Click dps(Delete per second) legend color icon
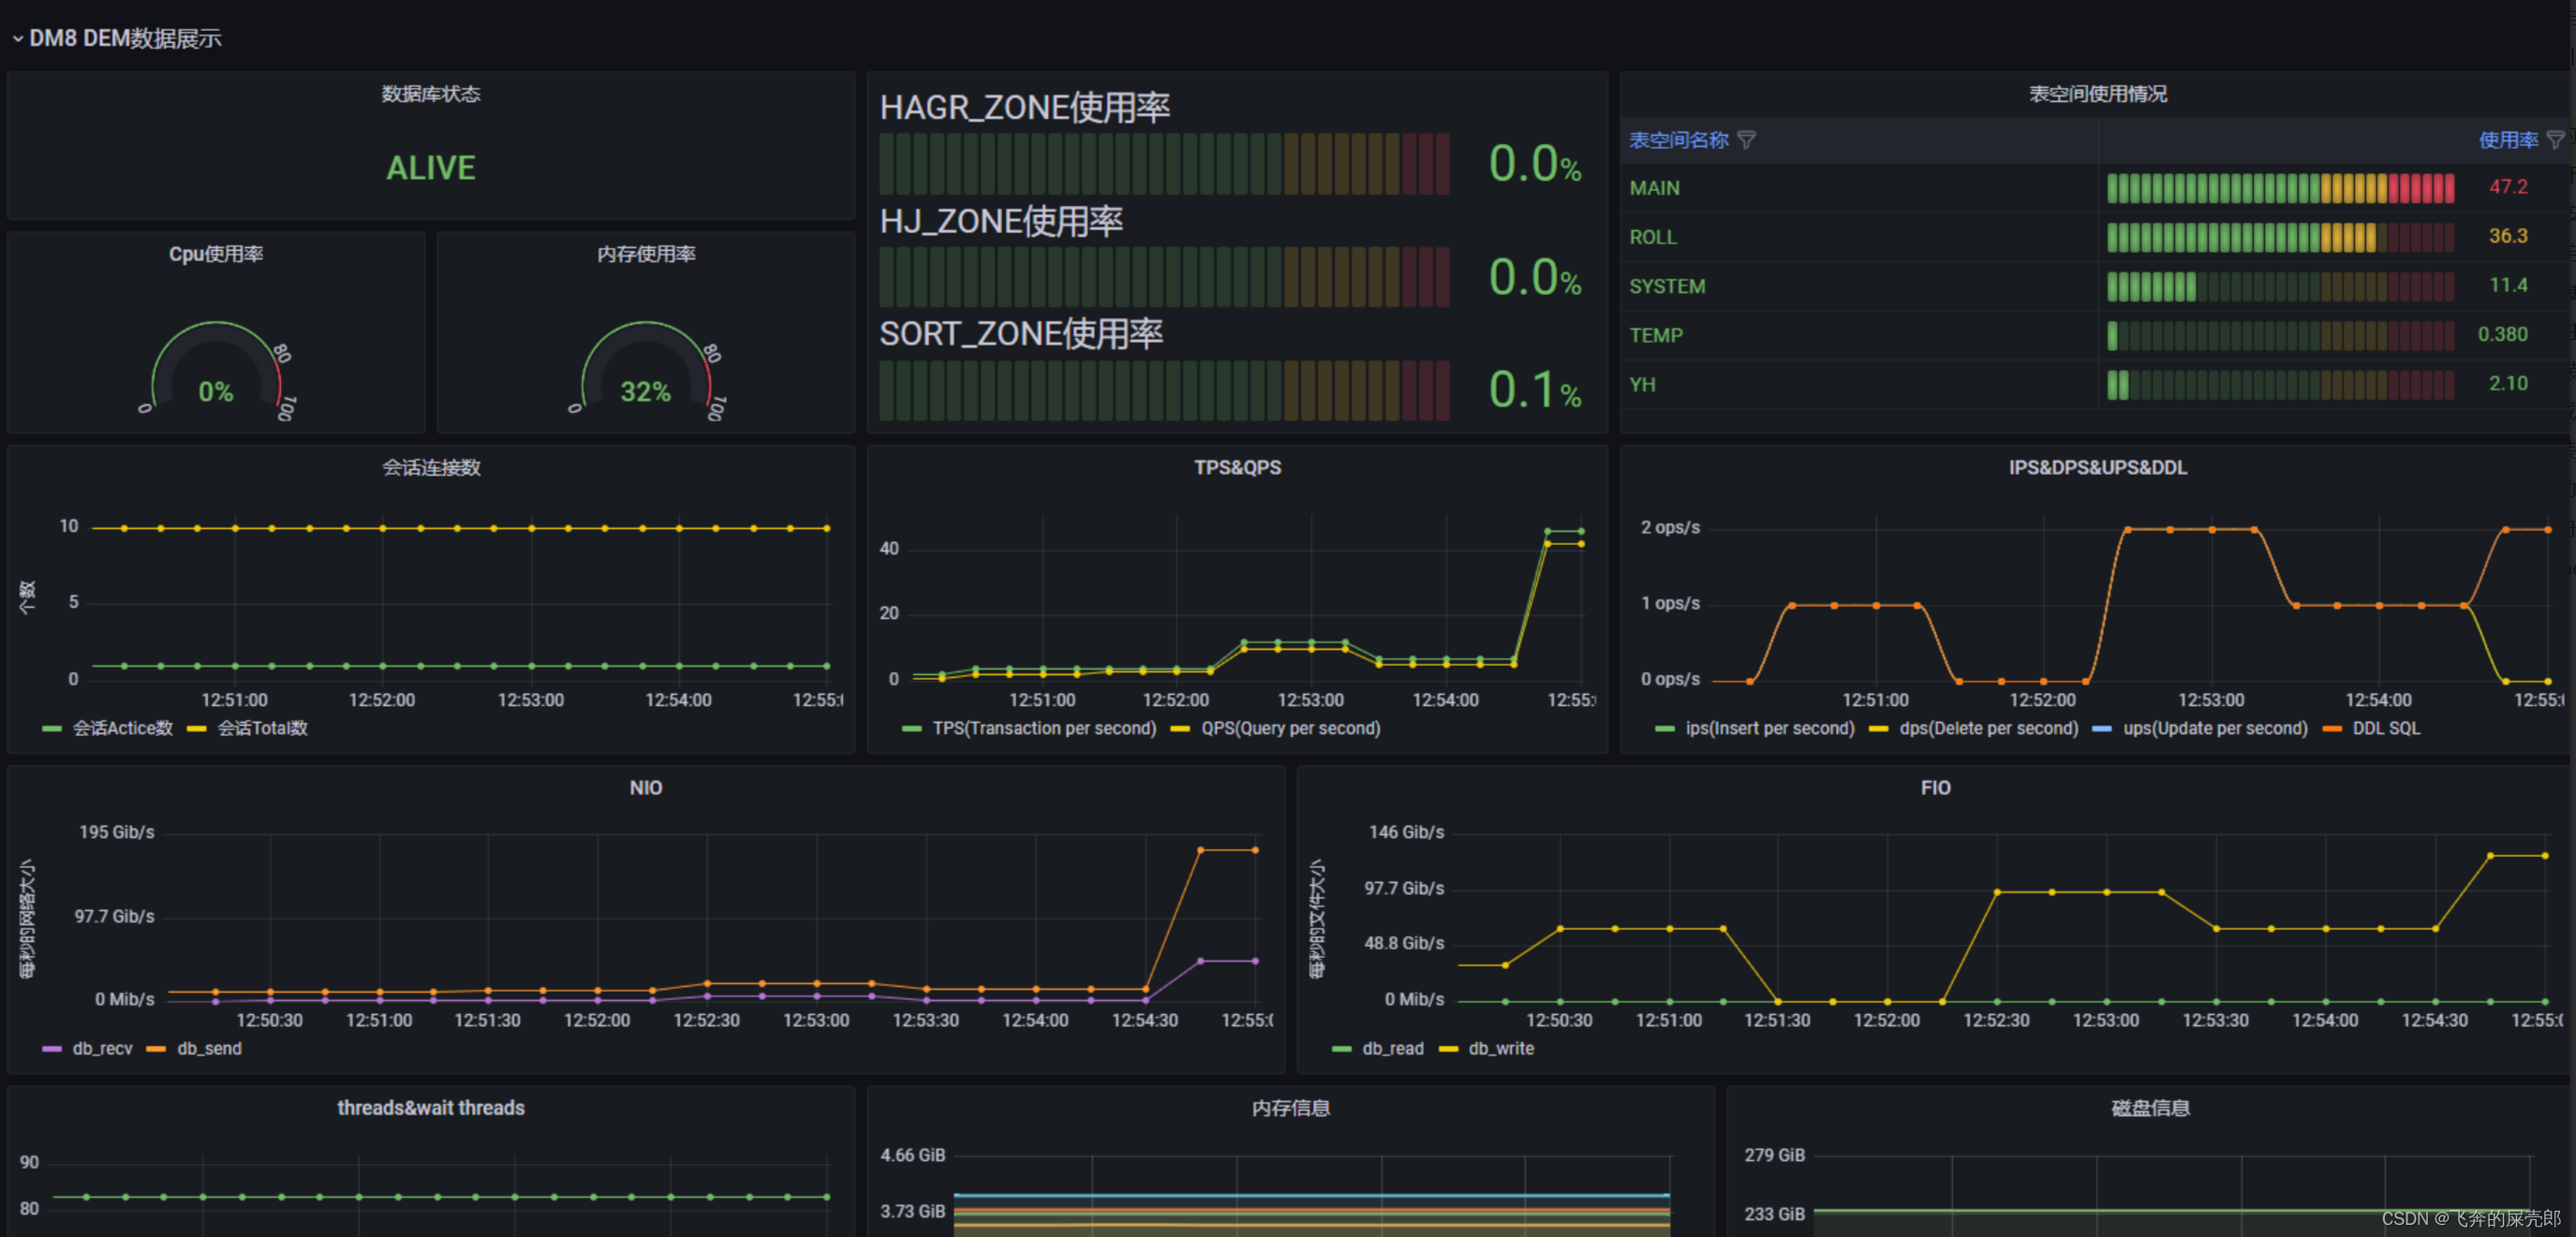The width and height of the screenshot is (2576, 1237). (1878, 729)
